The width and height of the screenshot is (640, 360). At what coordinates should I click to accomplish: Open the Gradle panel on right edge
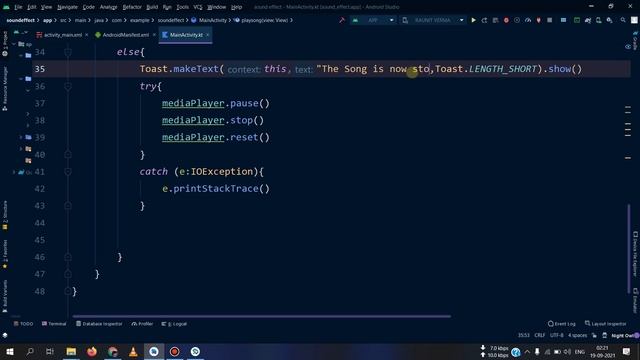pos(635,41)
